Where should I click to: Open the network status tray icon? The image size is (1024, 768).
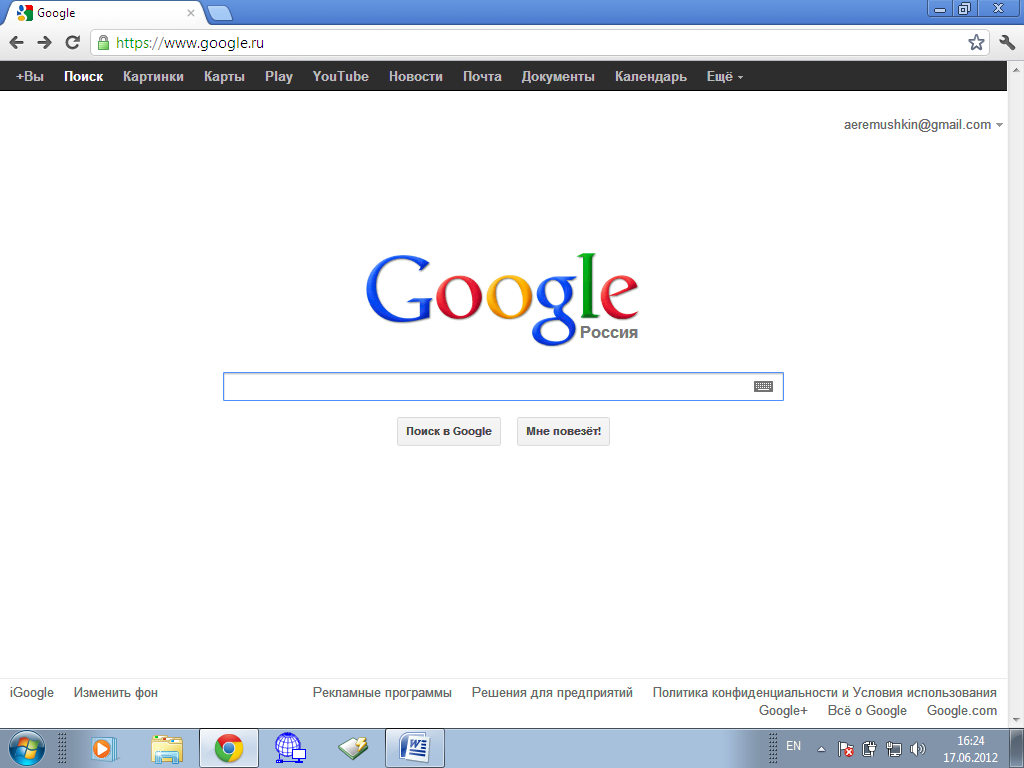point(893,749)
